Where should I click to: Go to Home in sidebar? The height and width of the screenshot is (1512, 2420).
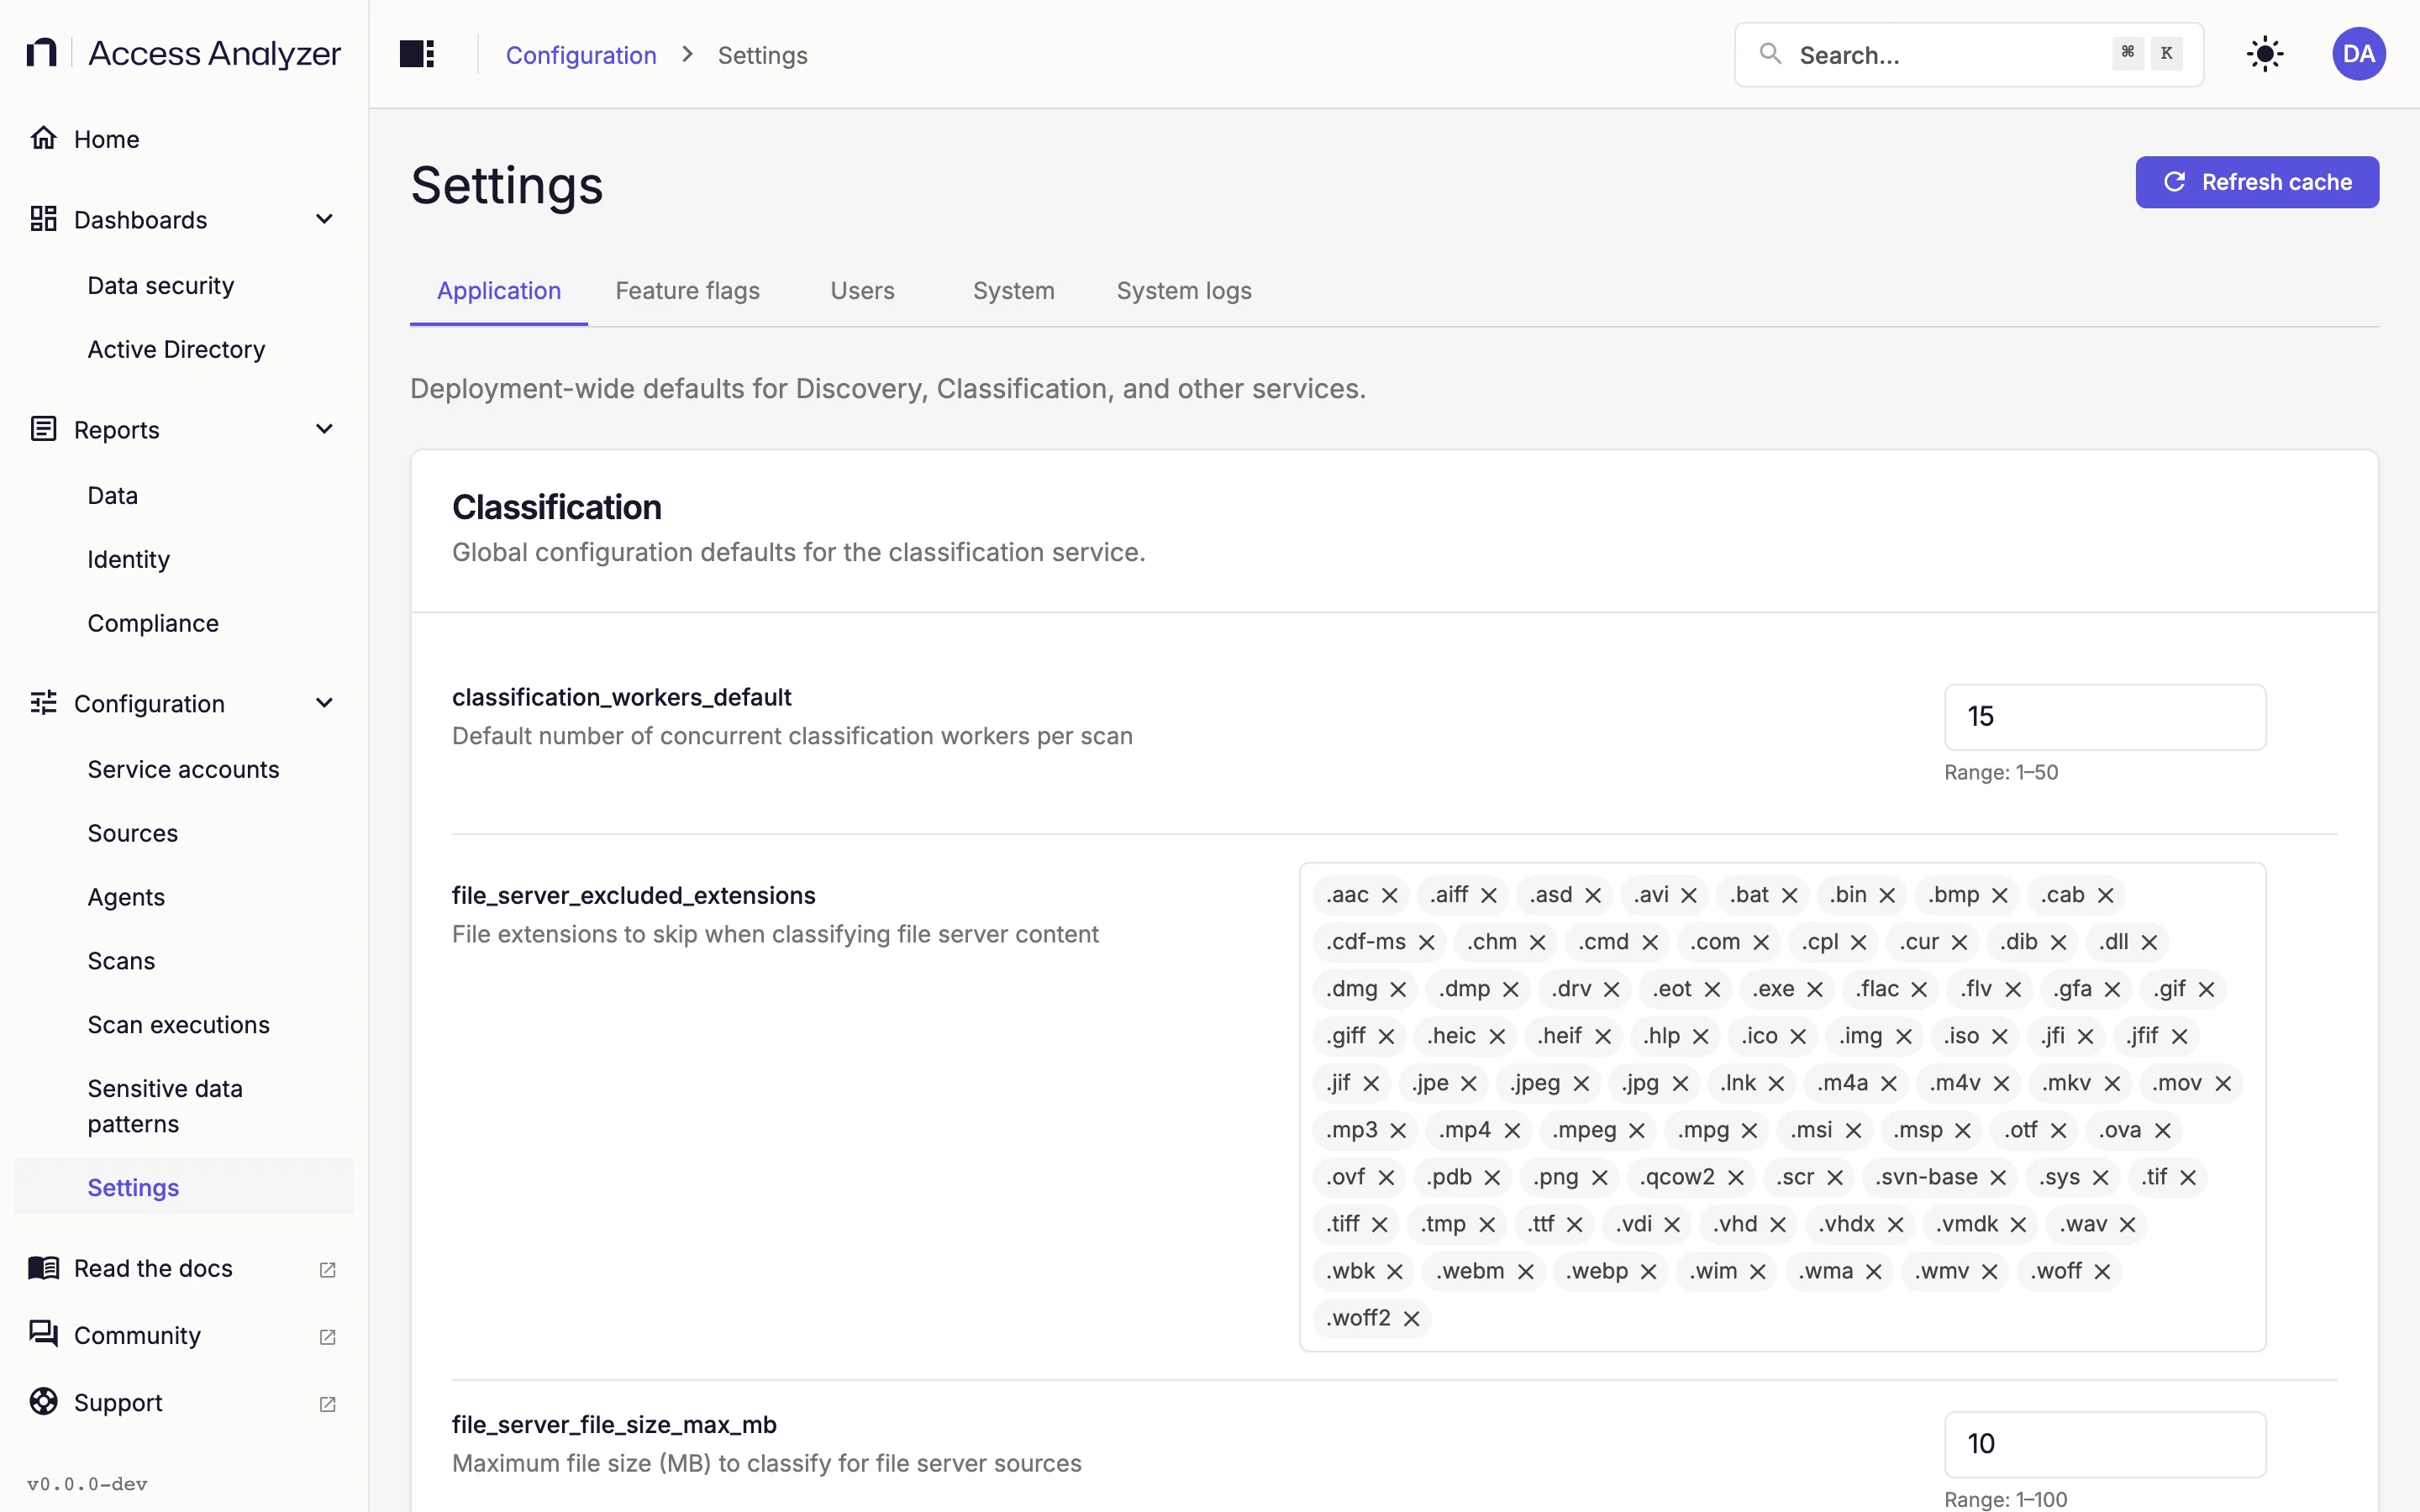(184, 139)
